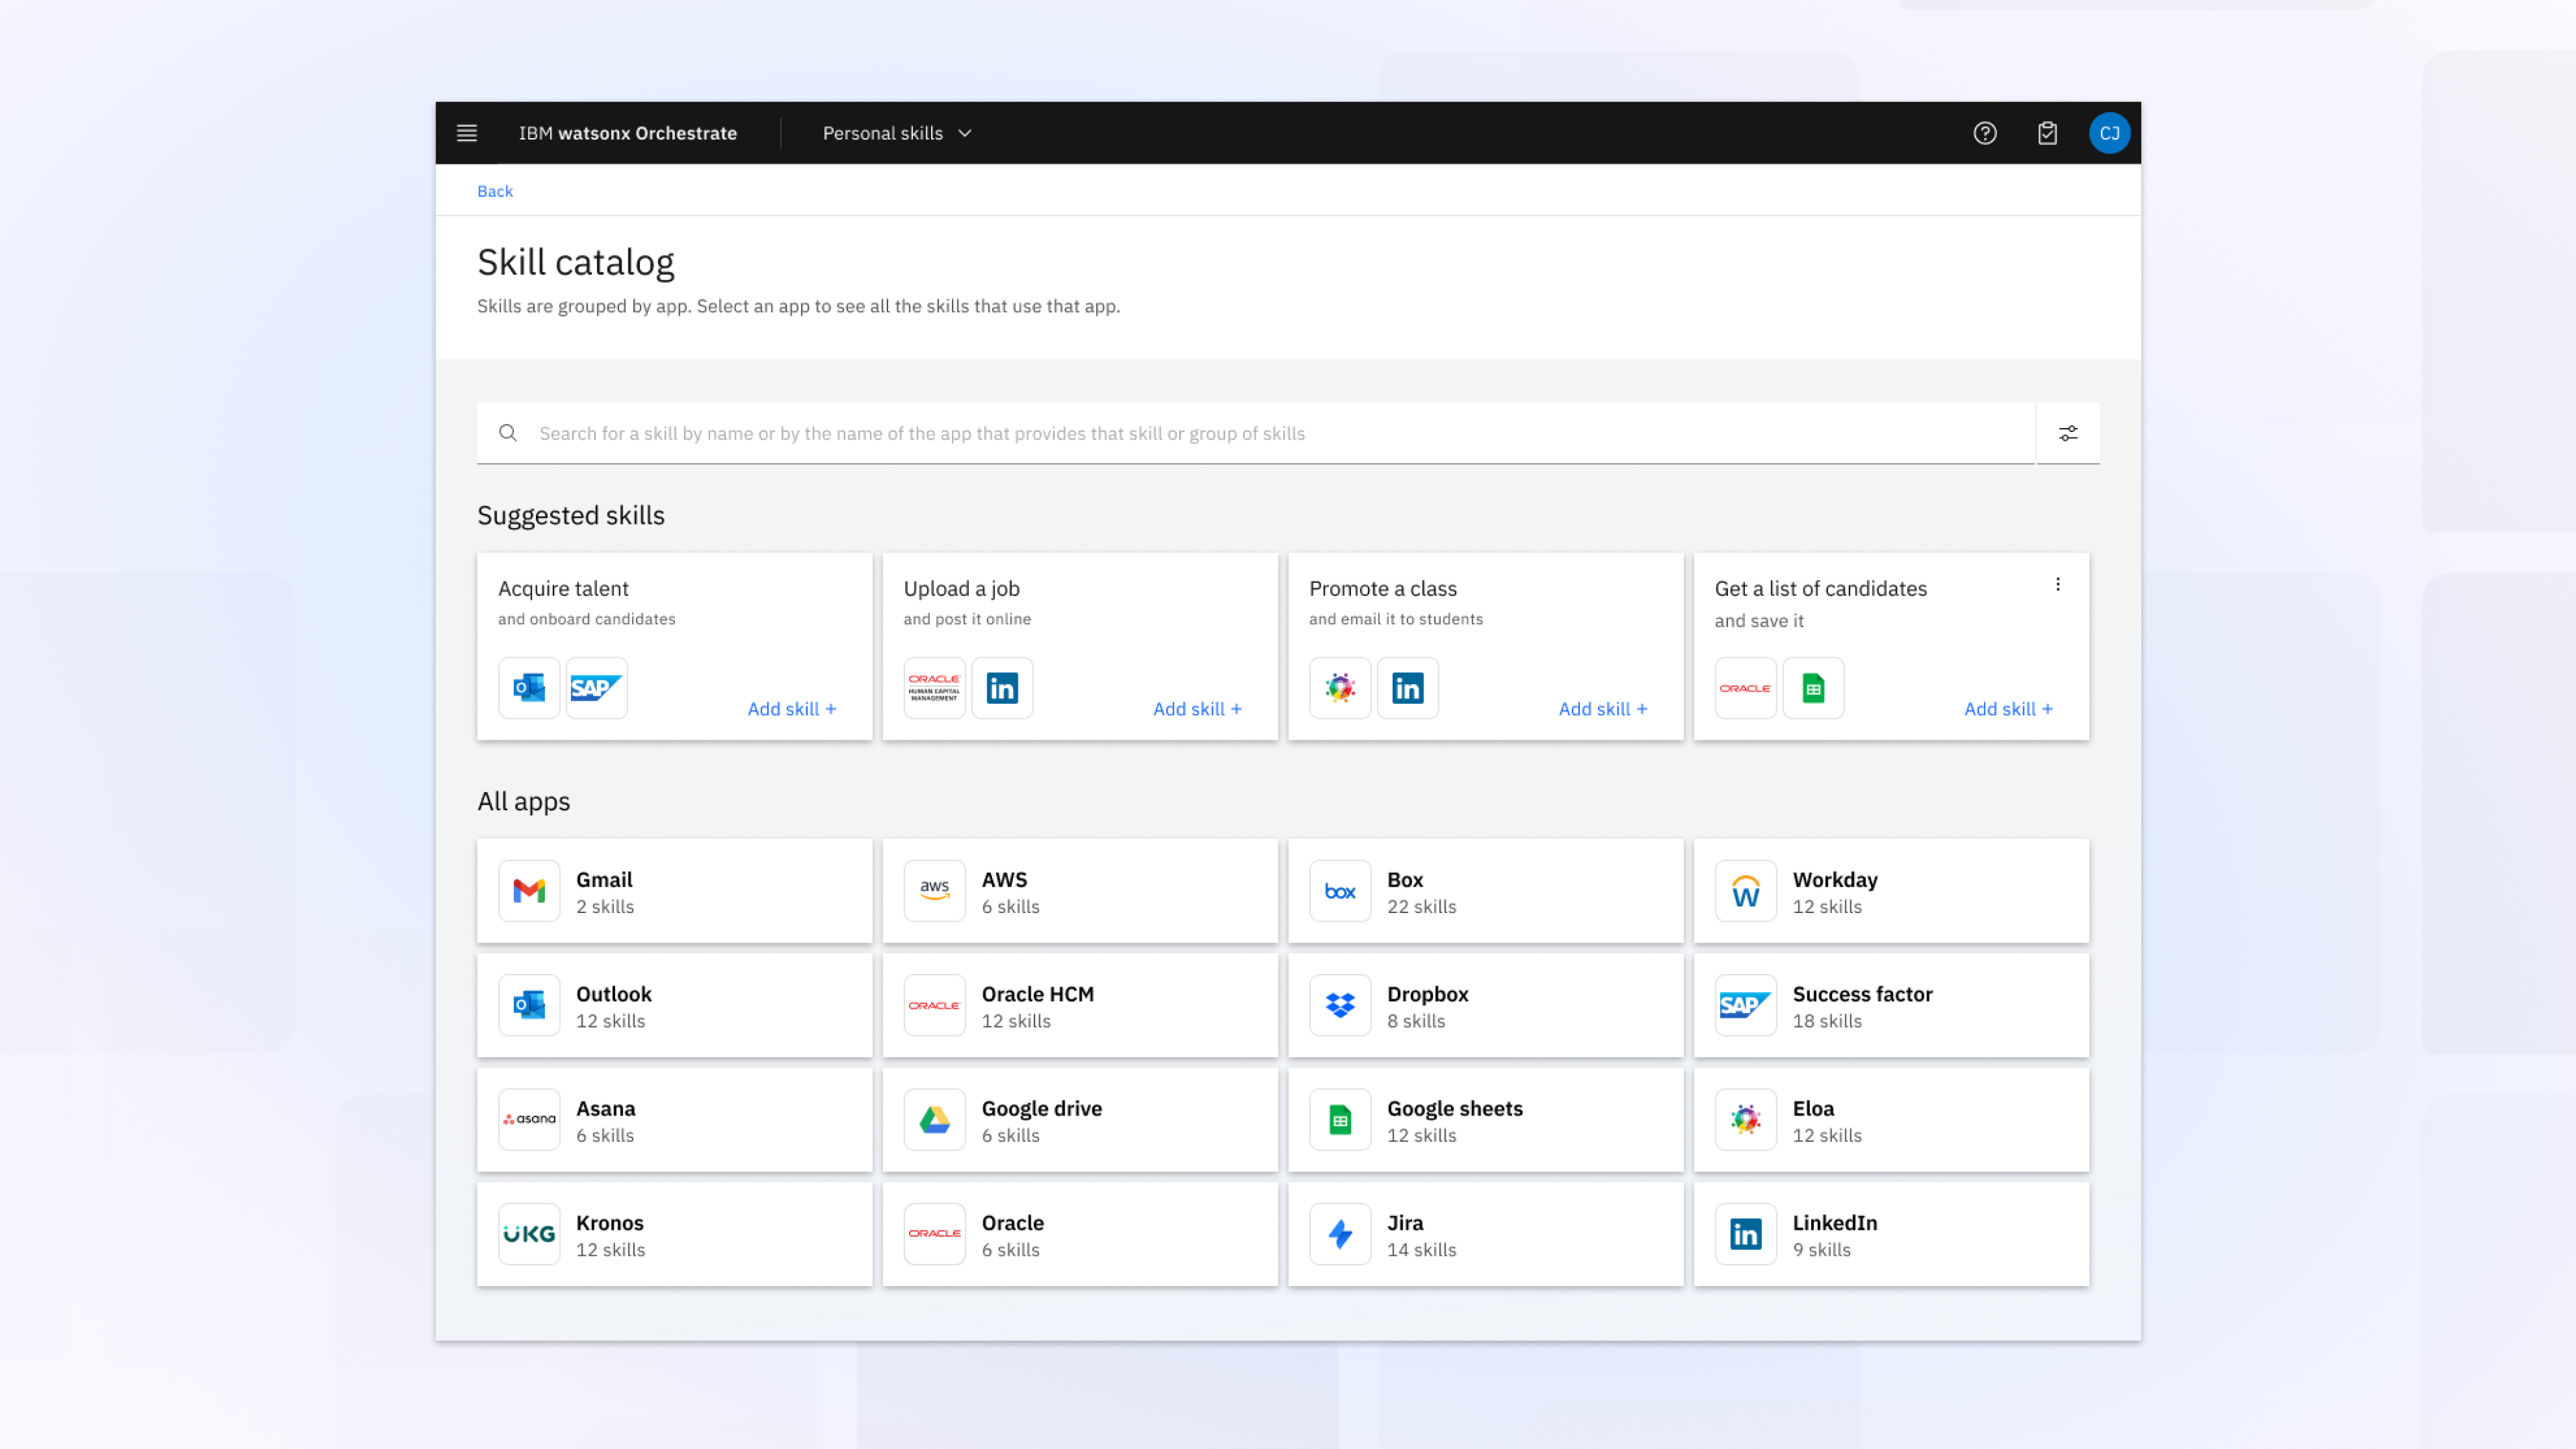The width and height of the screenshot is (2576, 1449).
Task: Click the magnifier icon in search bar
Action: tap(508, 433)
